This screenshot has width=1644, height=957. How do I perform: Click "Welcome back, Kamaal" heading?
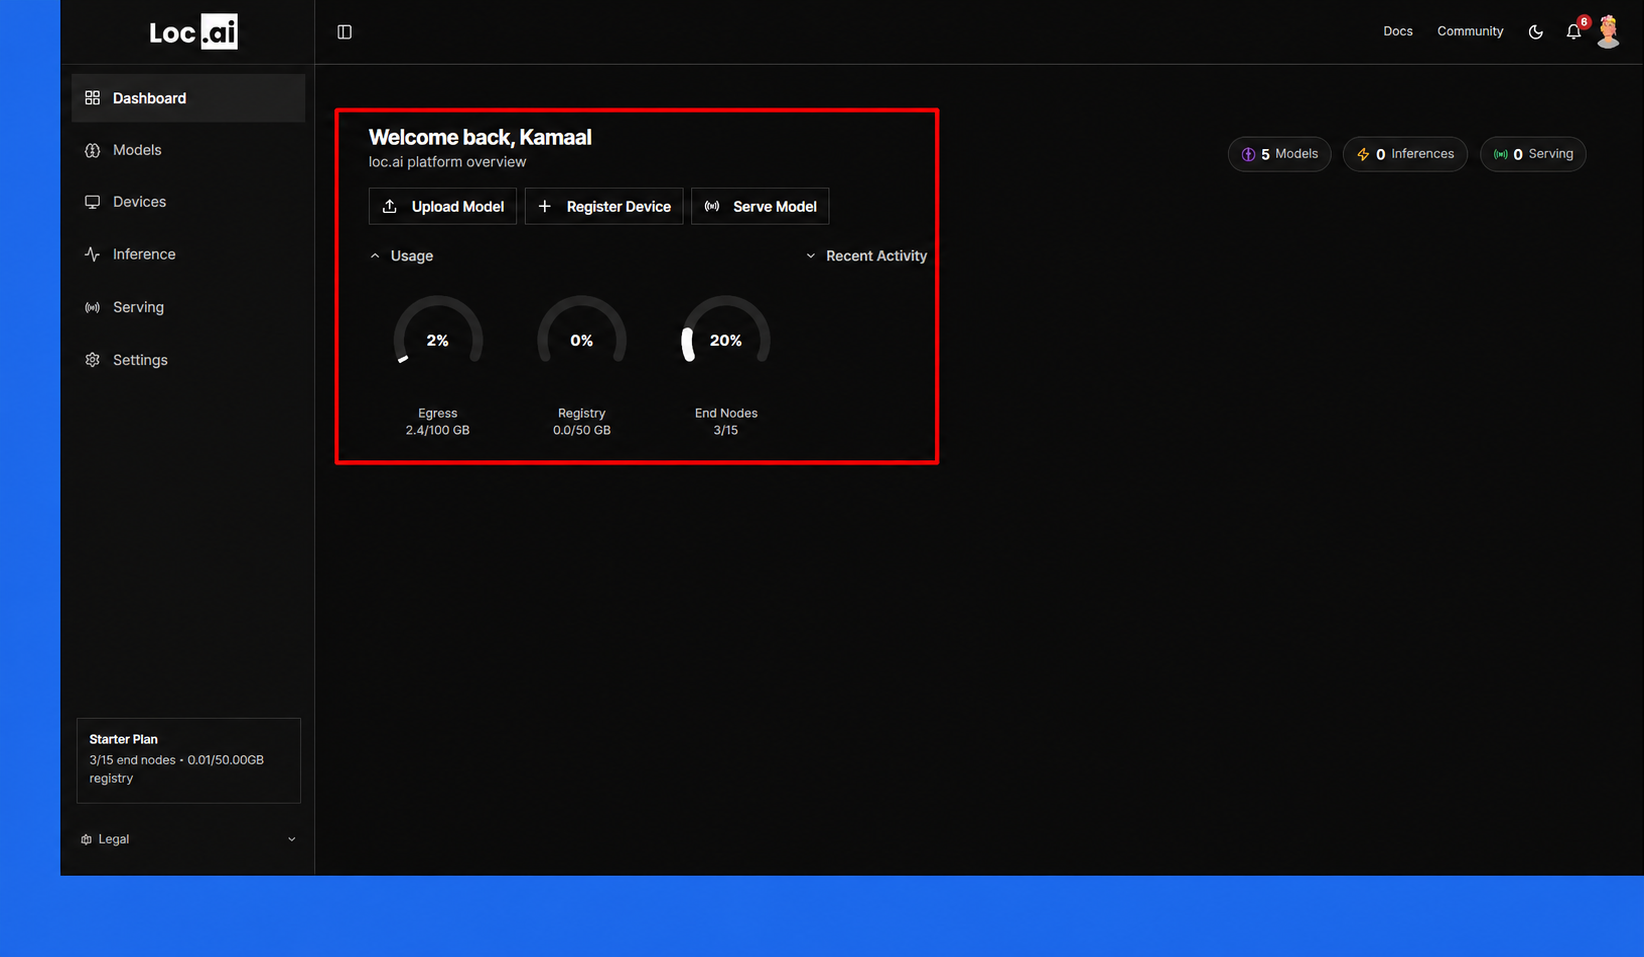click(x=480, y=137)
